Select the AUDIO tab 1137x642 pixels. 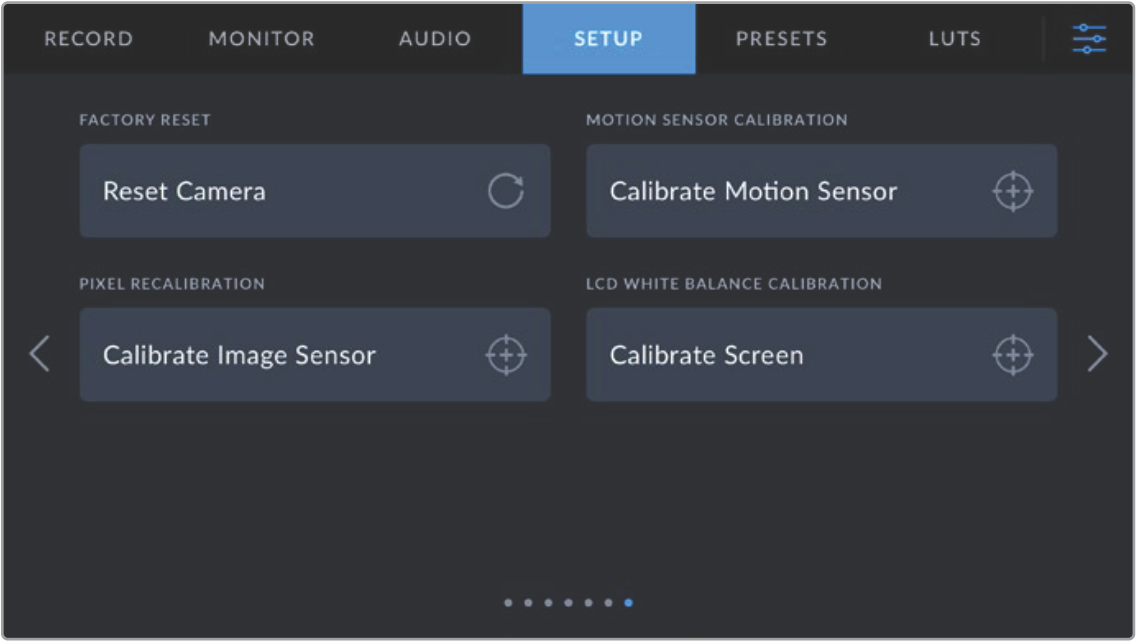(435, 39)
